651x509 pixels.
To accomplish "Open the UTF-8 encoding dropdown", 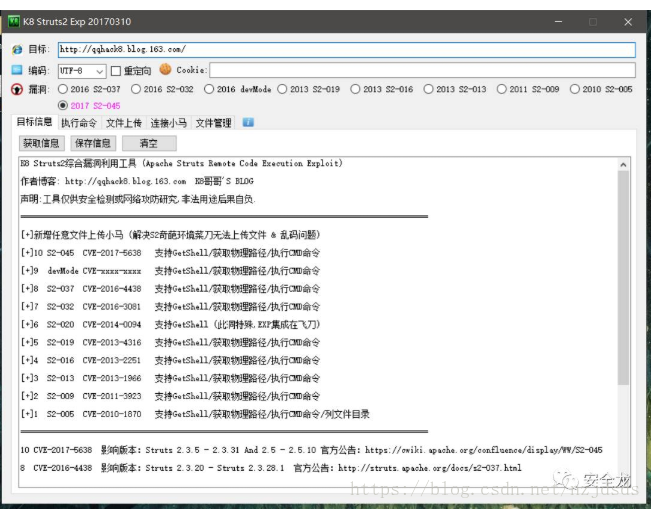I will tap(82, 71).
